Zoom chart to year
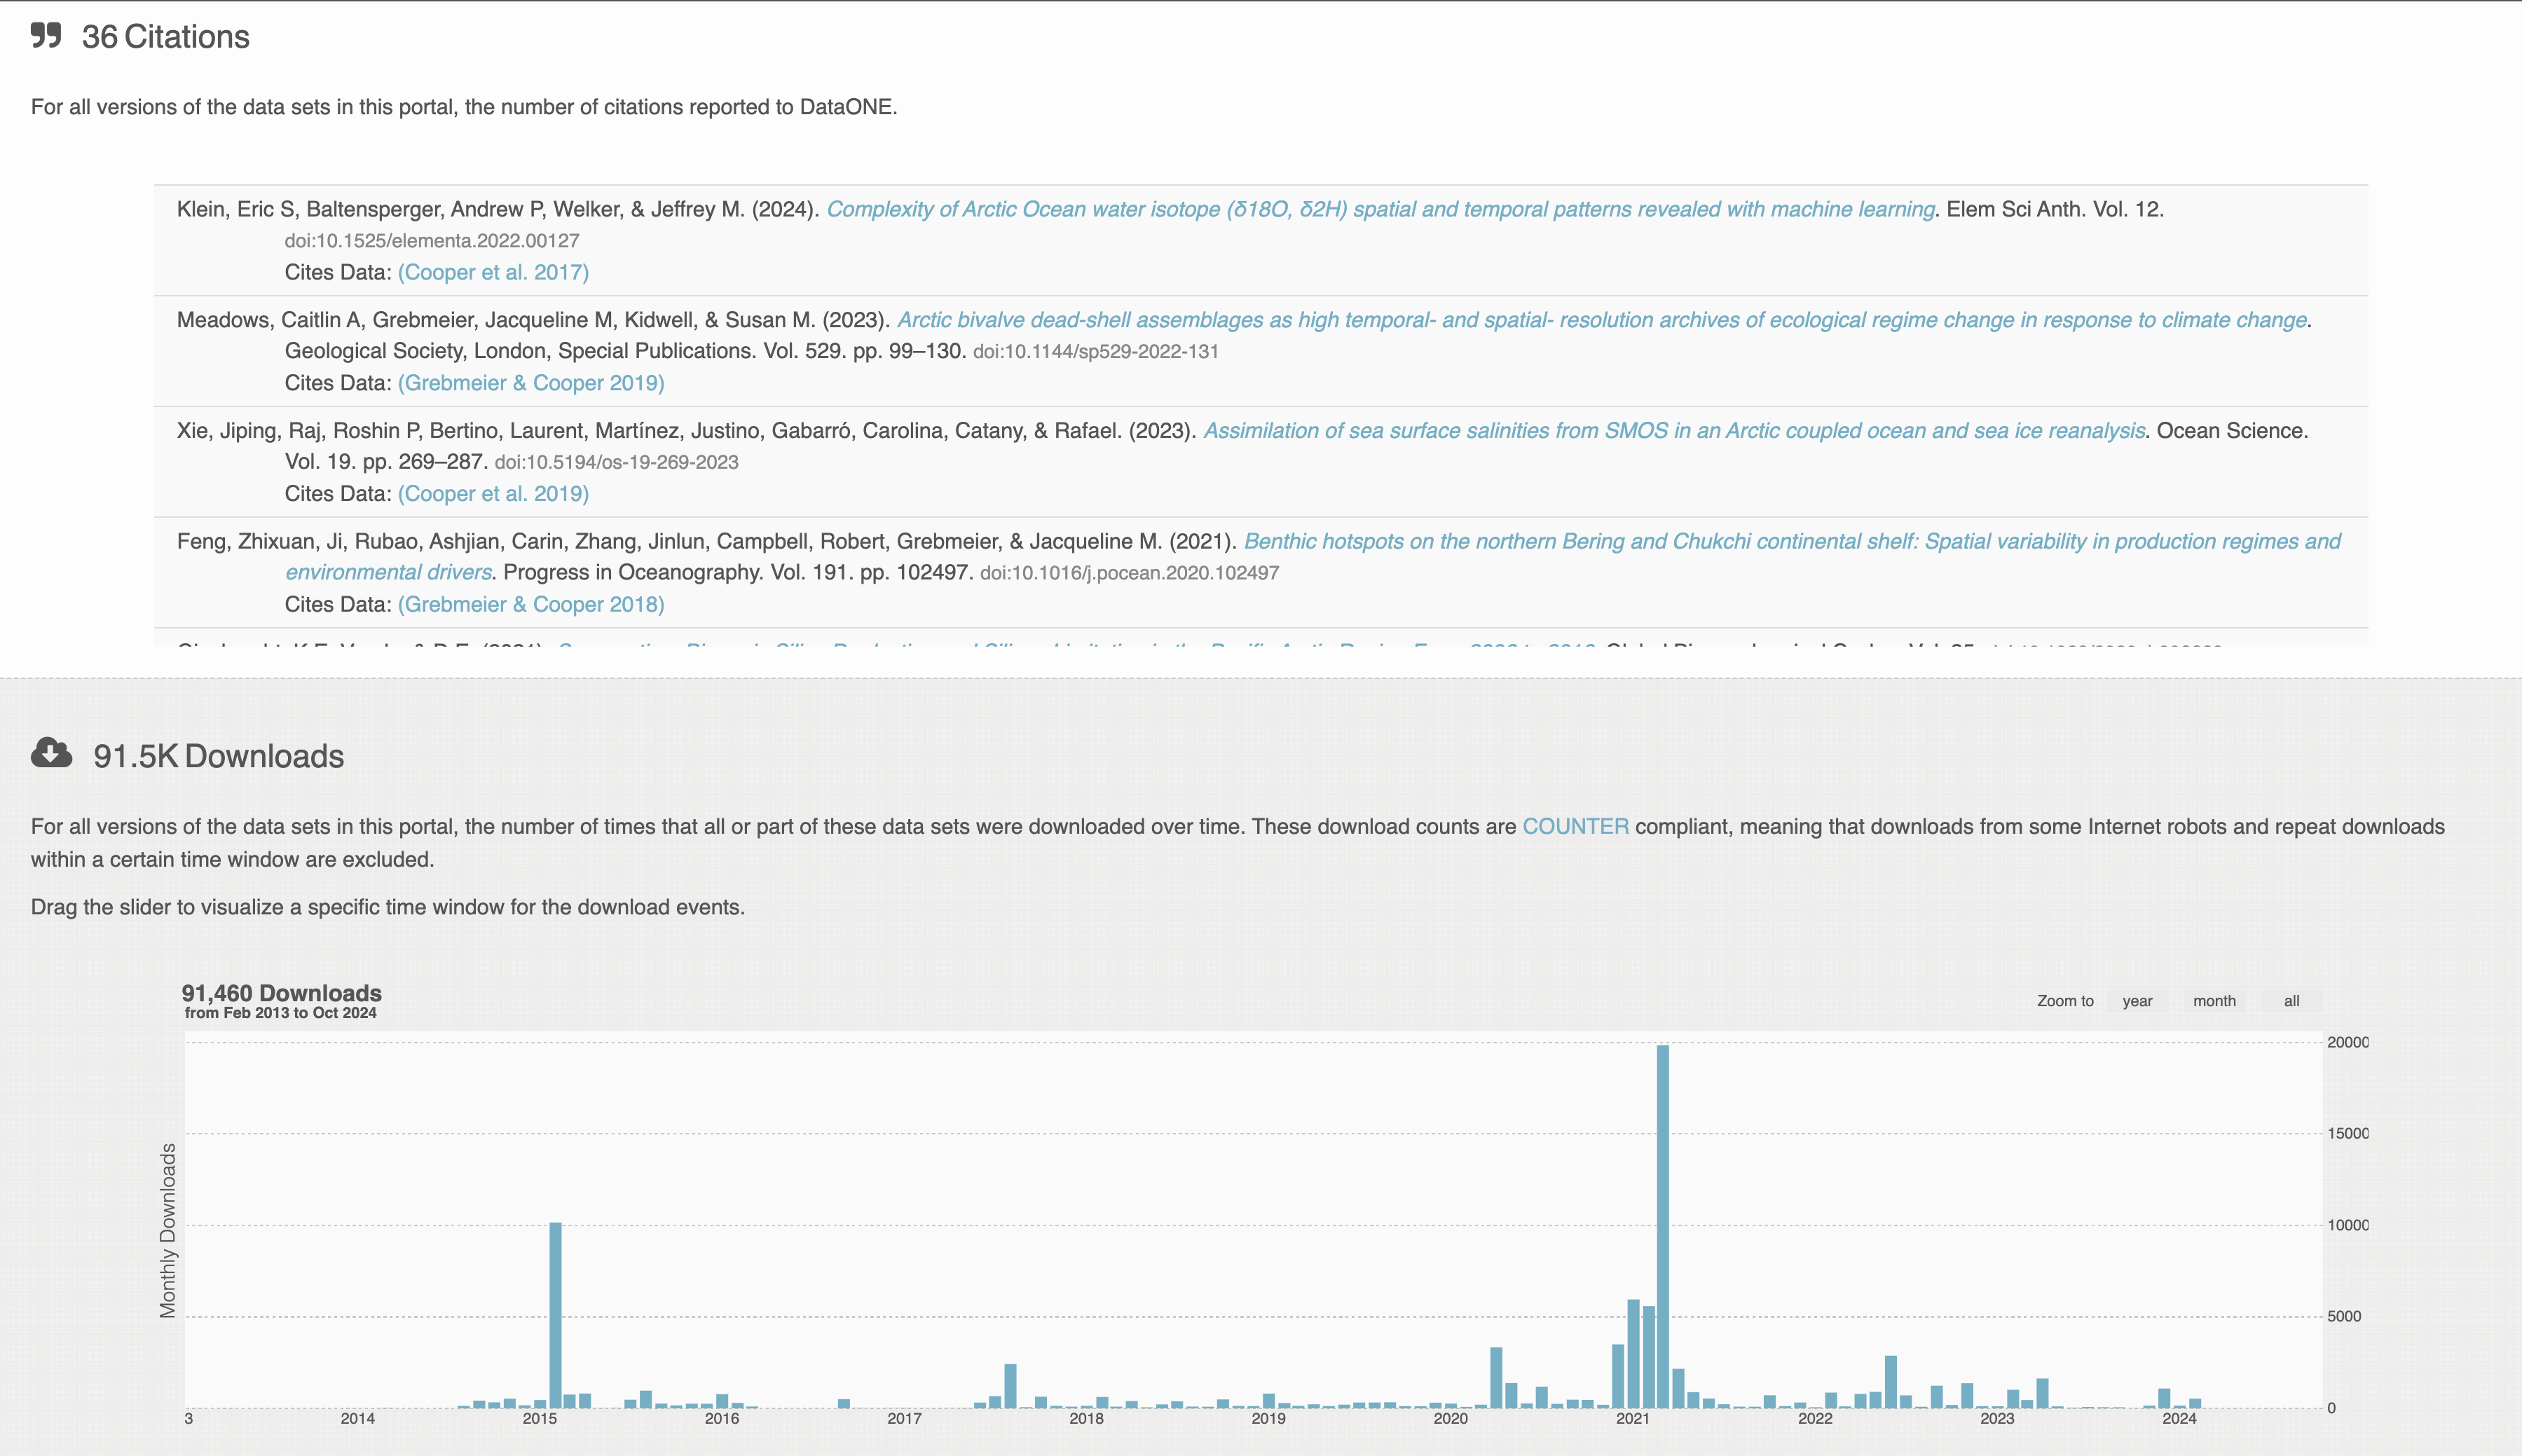 2137,1001
